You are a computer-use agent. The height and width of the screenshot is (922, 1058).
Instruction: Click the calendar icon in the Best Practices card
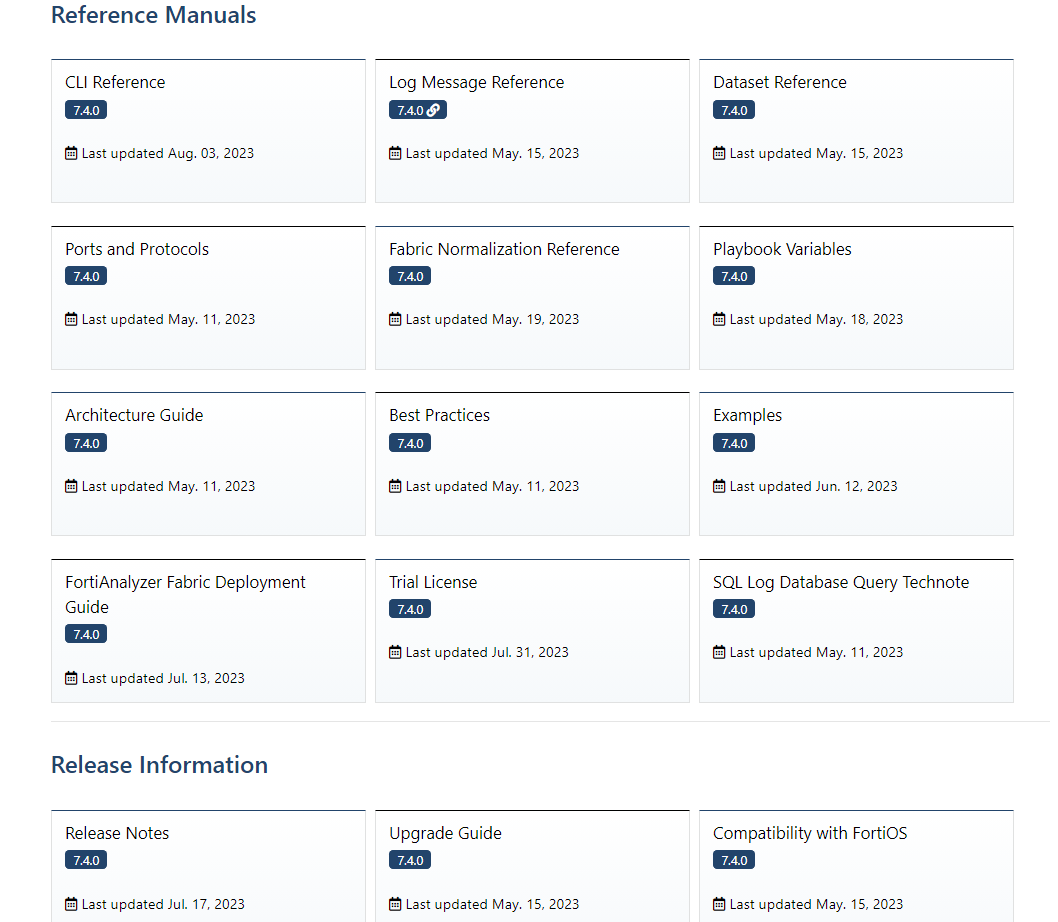tap(395, 486)
